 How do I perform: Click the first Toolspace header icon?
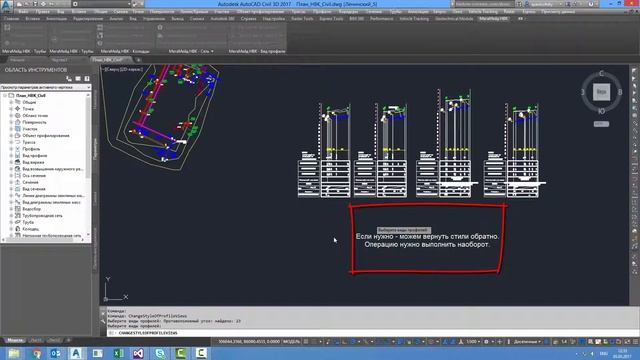pyautogui.click(x=69, y=78)
